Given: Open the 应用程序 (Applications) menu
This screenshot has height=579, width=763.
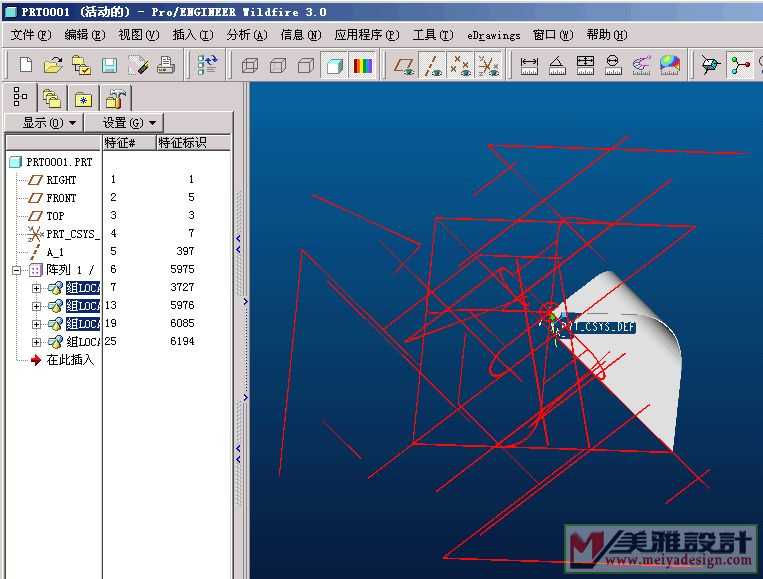Looking at the screenshot, I should (366, 35).
